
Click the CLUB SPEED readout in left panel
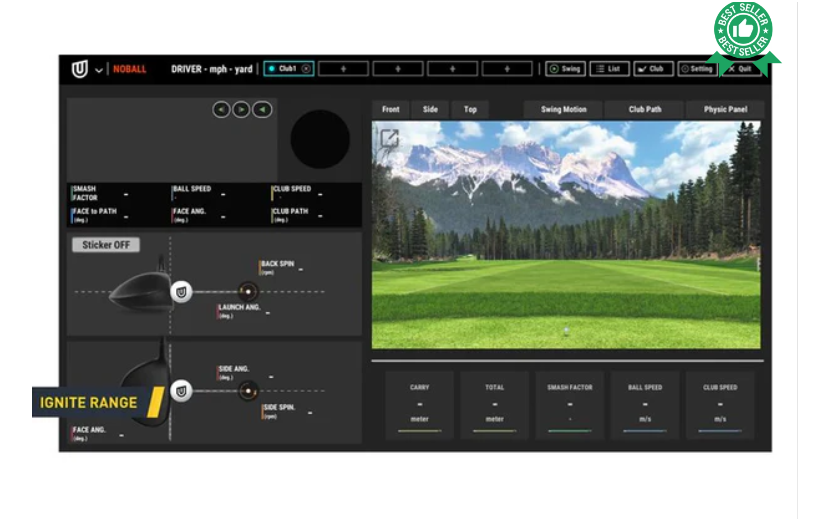pos(298,193)
